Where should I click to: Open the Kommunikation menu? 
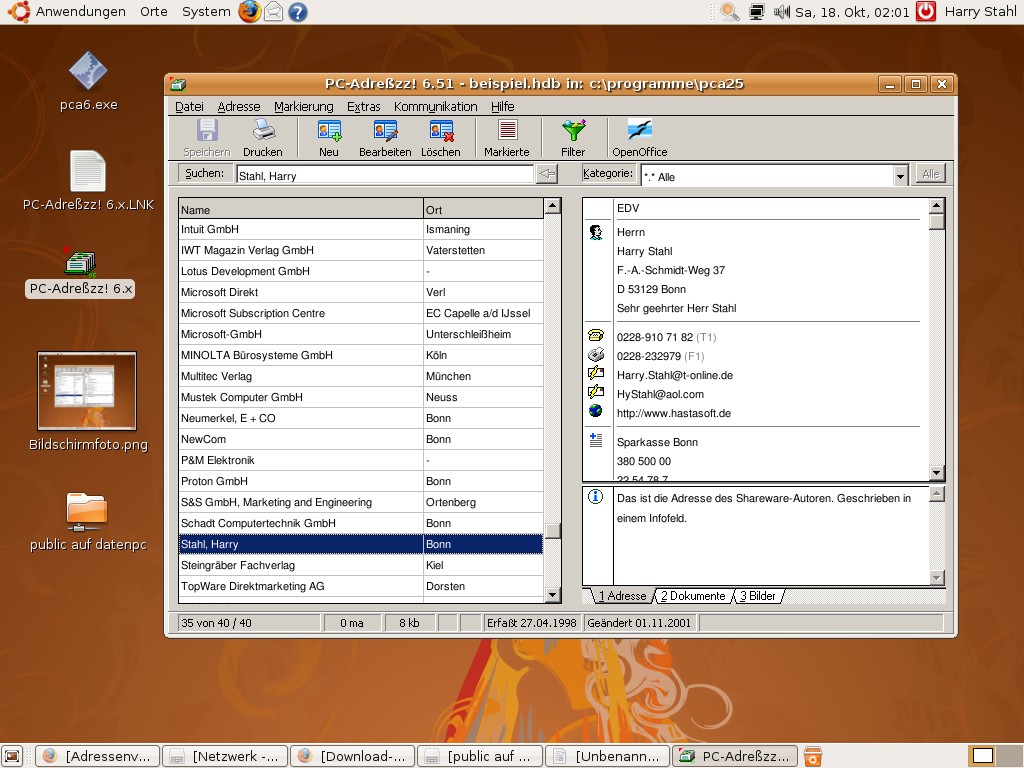point(436,106)
